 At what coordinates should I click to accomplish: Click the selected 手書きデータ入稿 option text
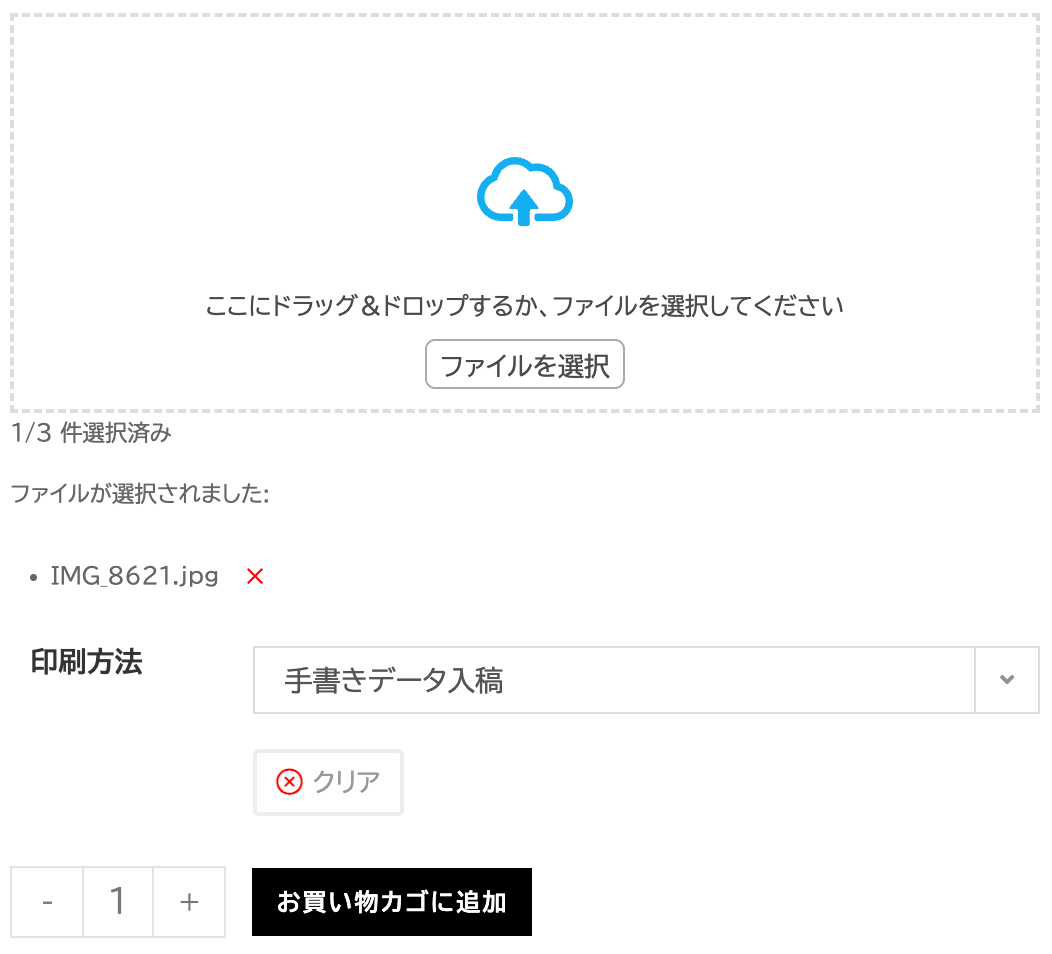coord(394,681)
